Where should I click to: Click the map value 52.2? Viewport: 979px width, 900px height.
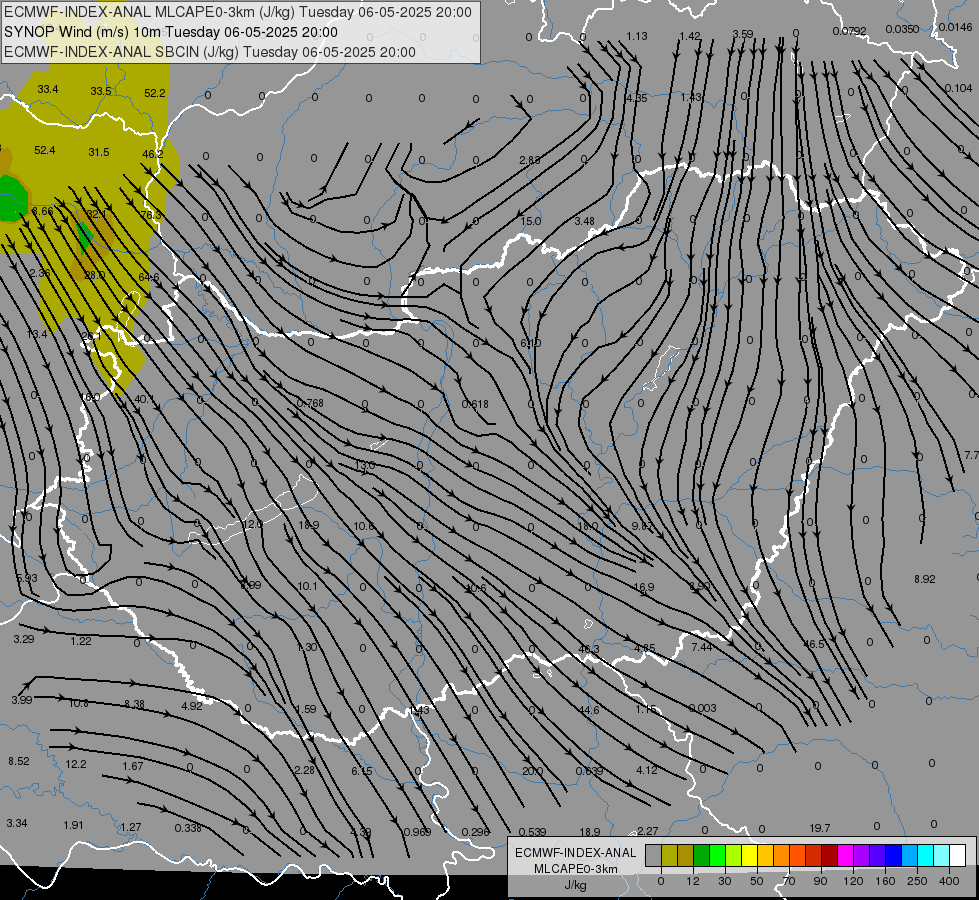(155, 93)
